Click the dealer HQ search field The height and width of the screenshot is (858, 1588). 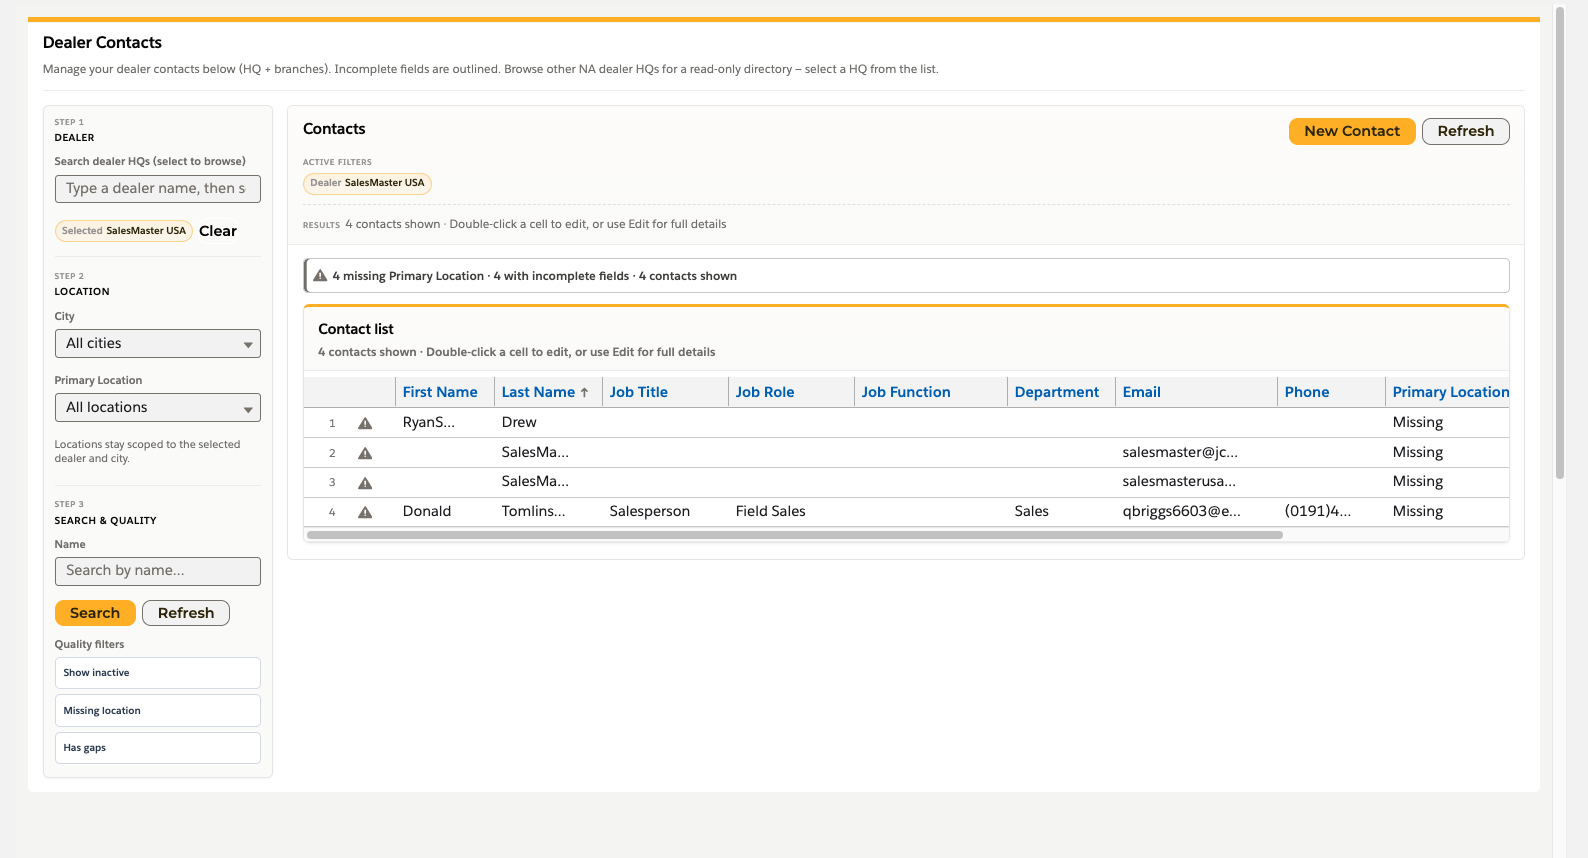[158, 189]
